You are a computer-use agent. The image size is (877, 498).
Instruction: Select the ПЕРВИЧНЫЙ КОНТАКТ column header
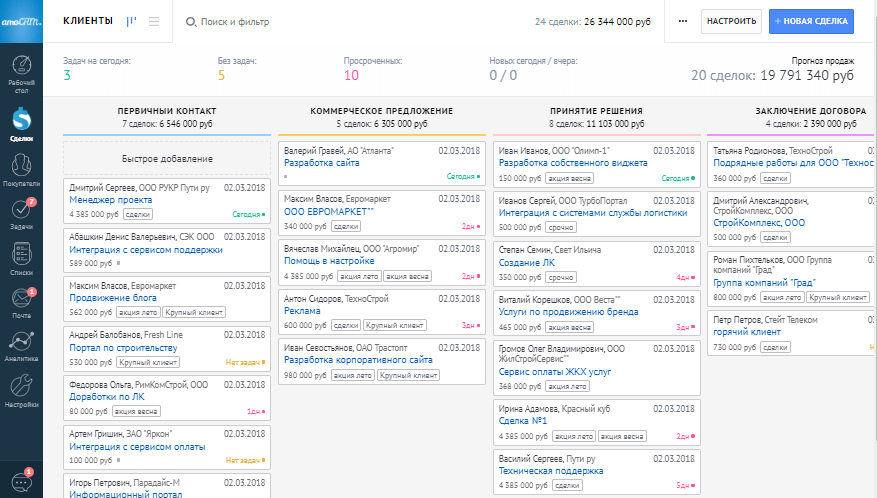click(x=167, y=111)
